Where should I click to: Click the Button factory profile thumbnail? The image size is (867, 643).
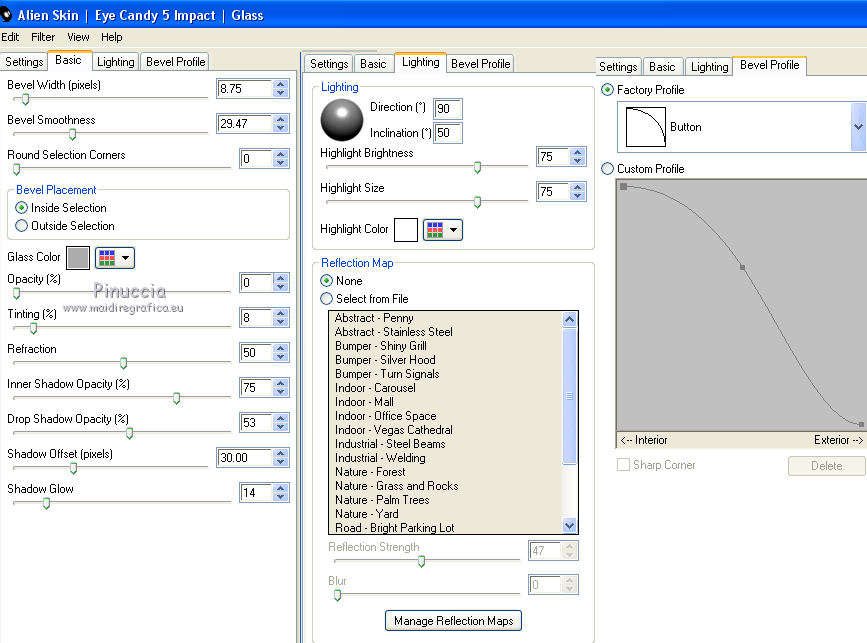(645, 127)
